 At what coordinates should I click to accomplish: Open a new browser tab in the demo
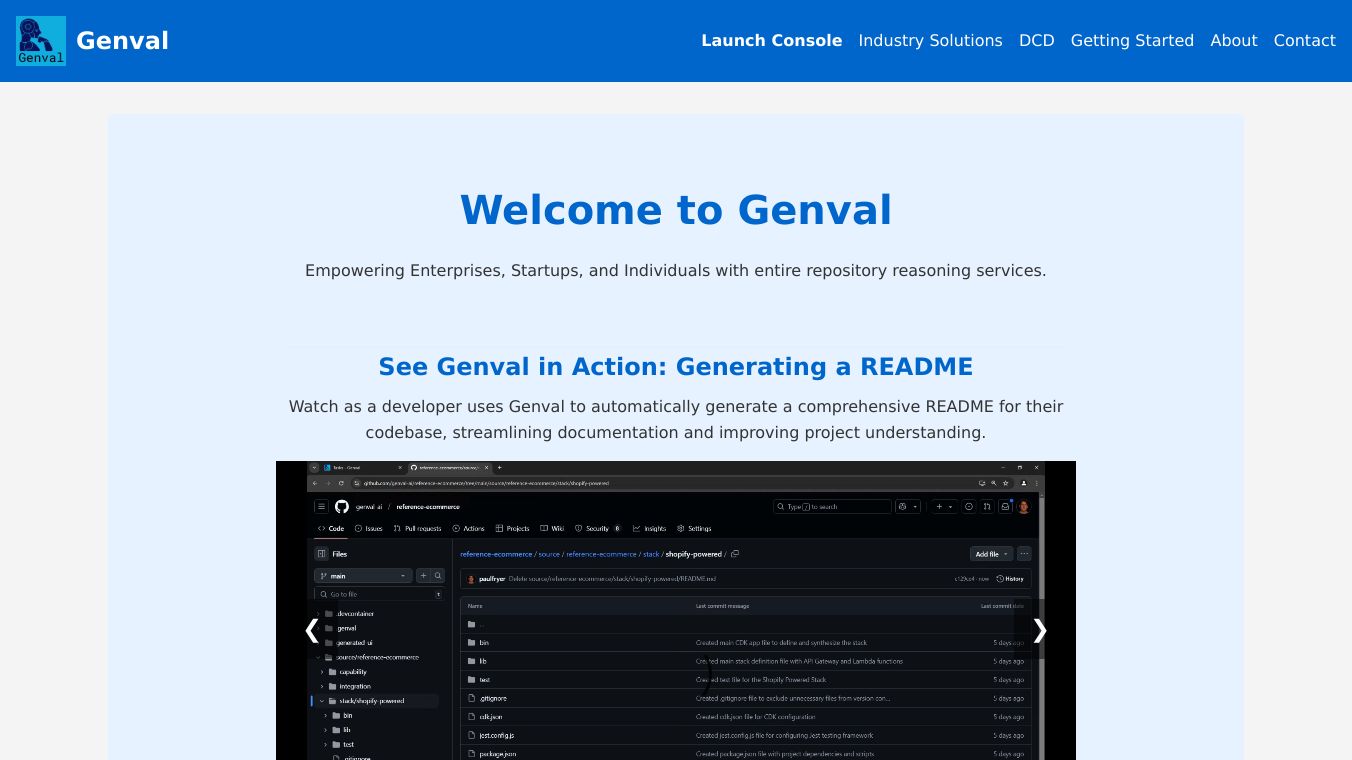tap(500, 467)
